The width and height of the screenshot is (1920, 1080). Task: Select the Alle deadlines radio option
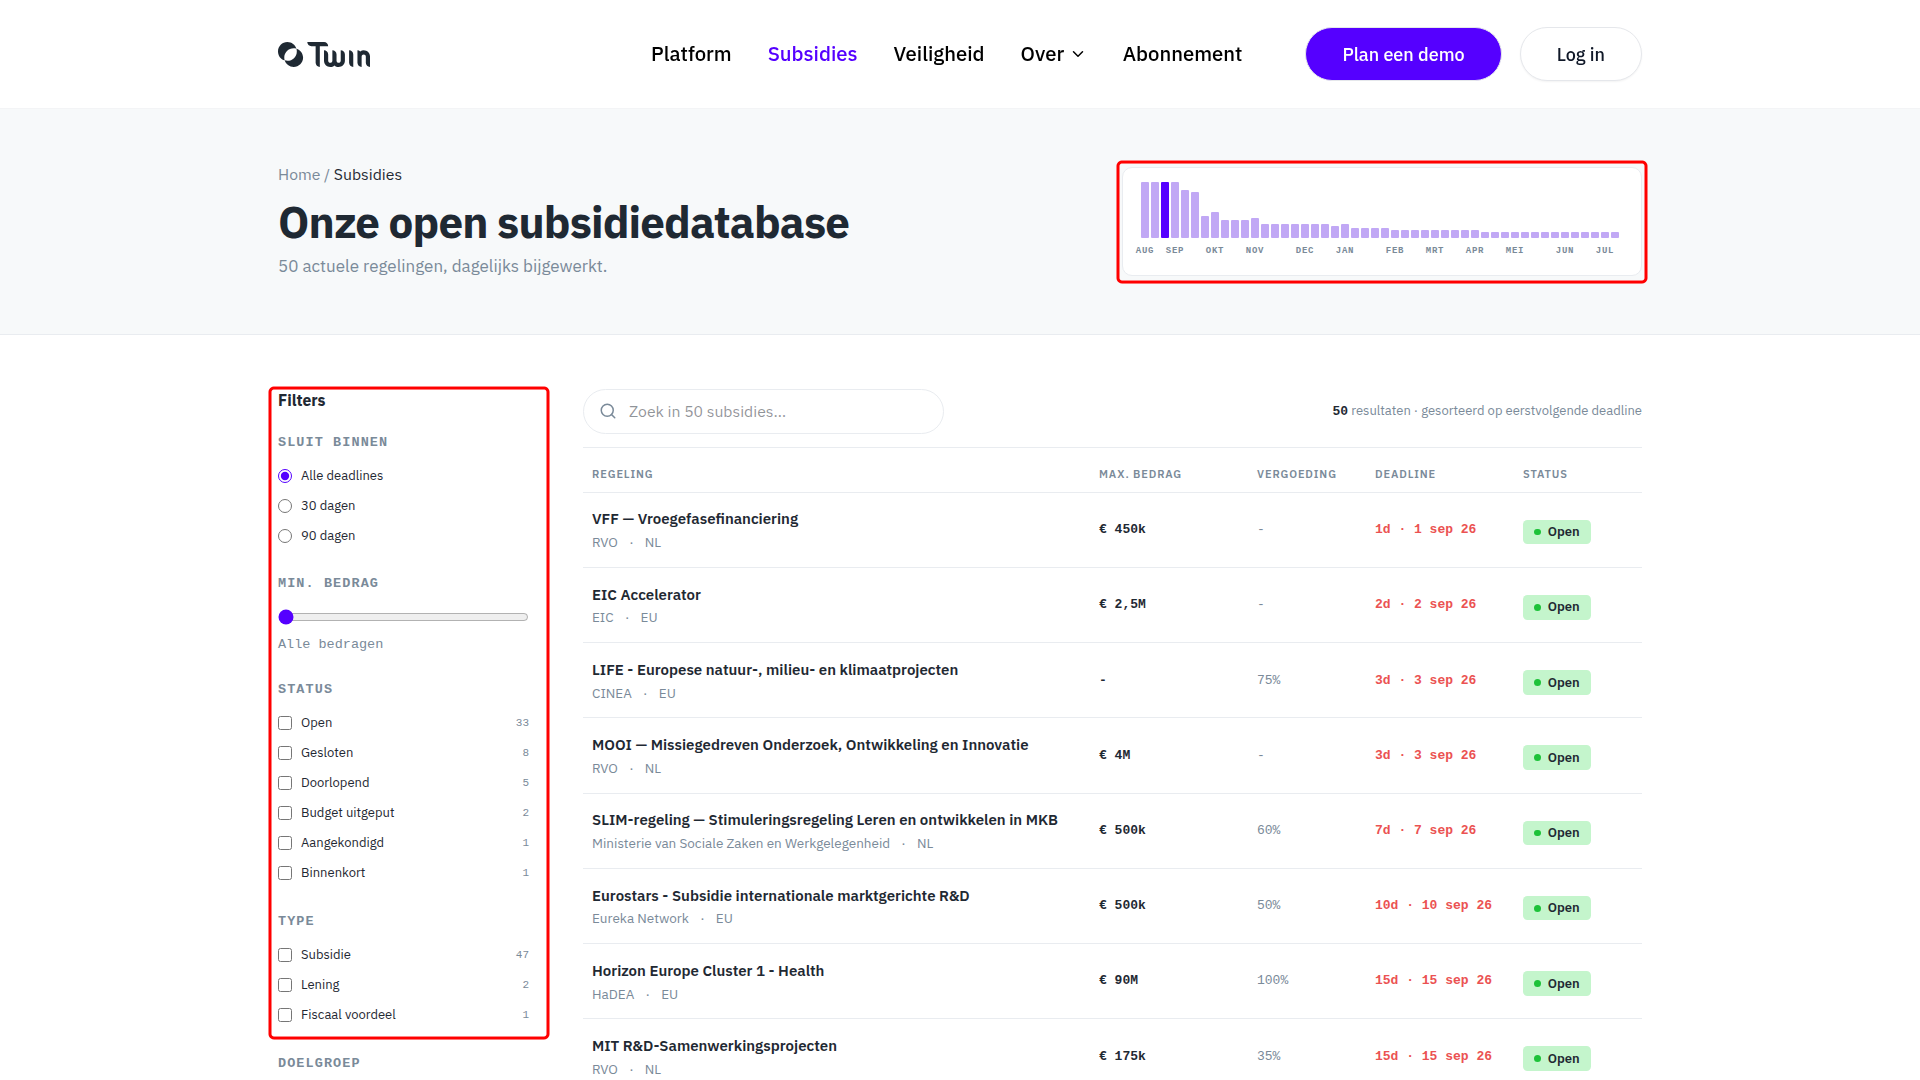coord(285,476)
